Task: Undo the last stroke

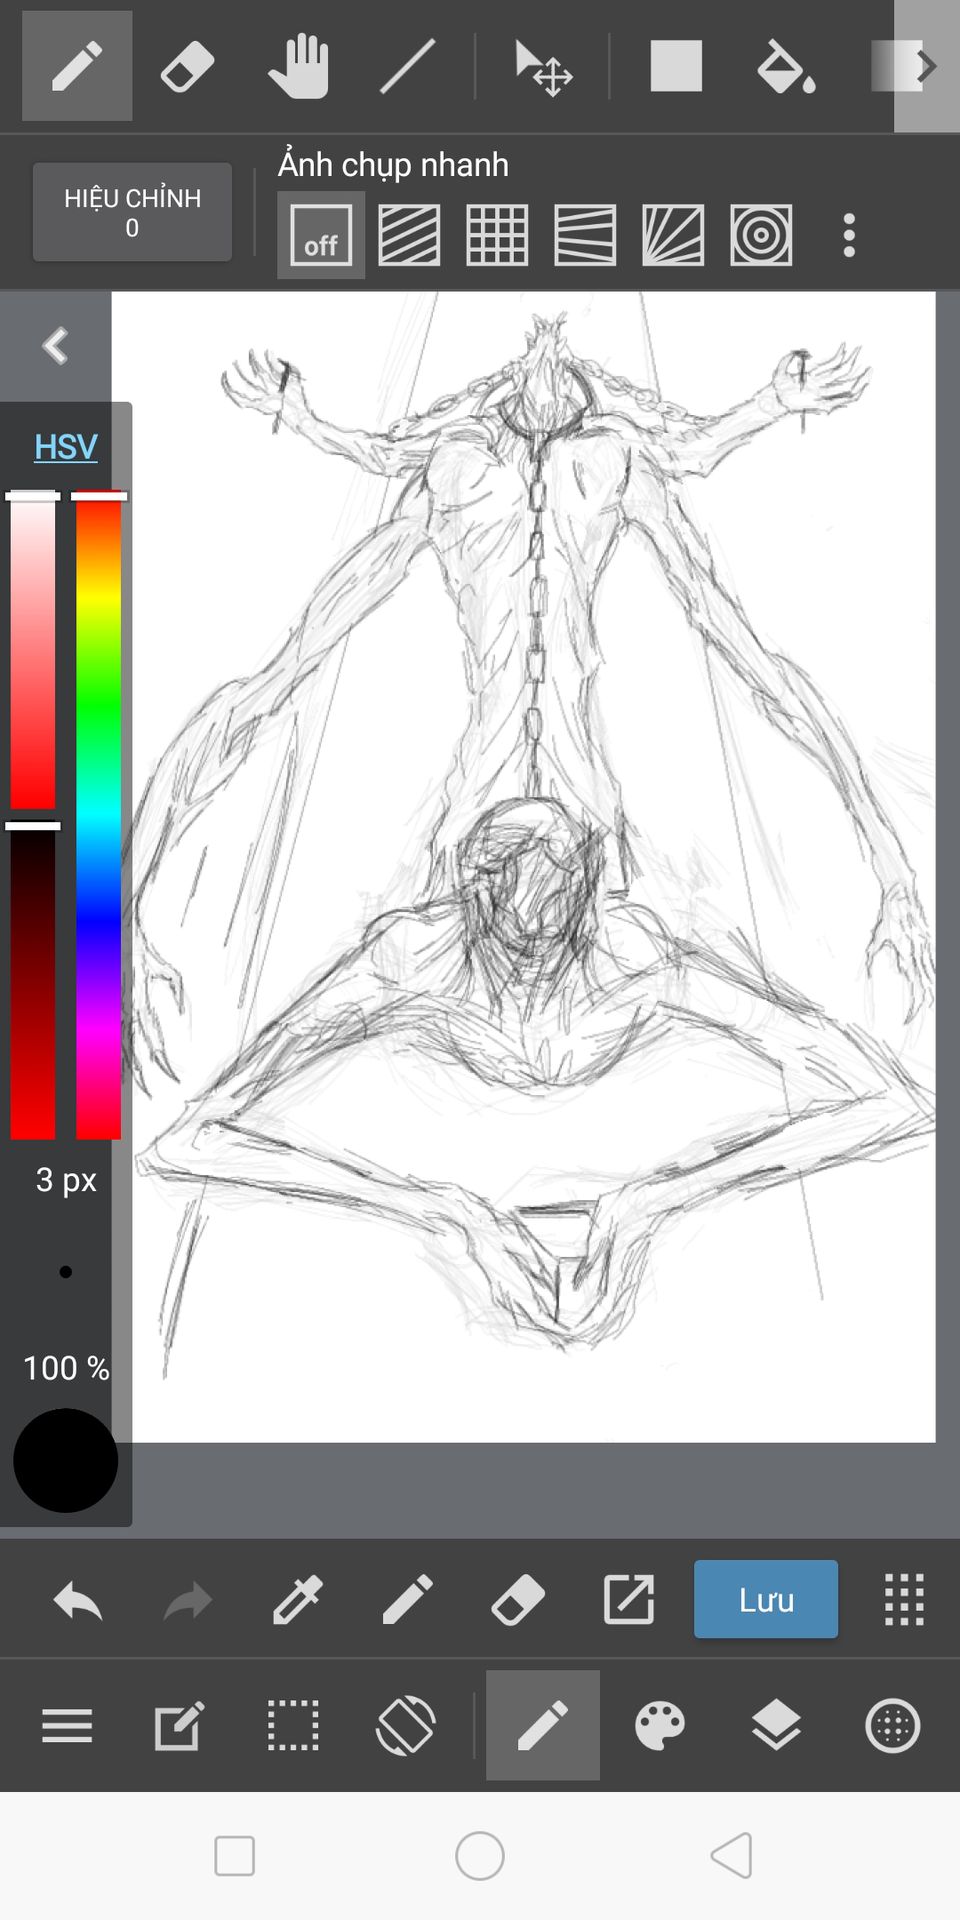Action: 78,1600
